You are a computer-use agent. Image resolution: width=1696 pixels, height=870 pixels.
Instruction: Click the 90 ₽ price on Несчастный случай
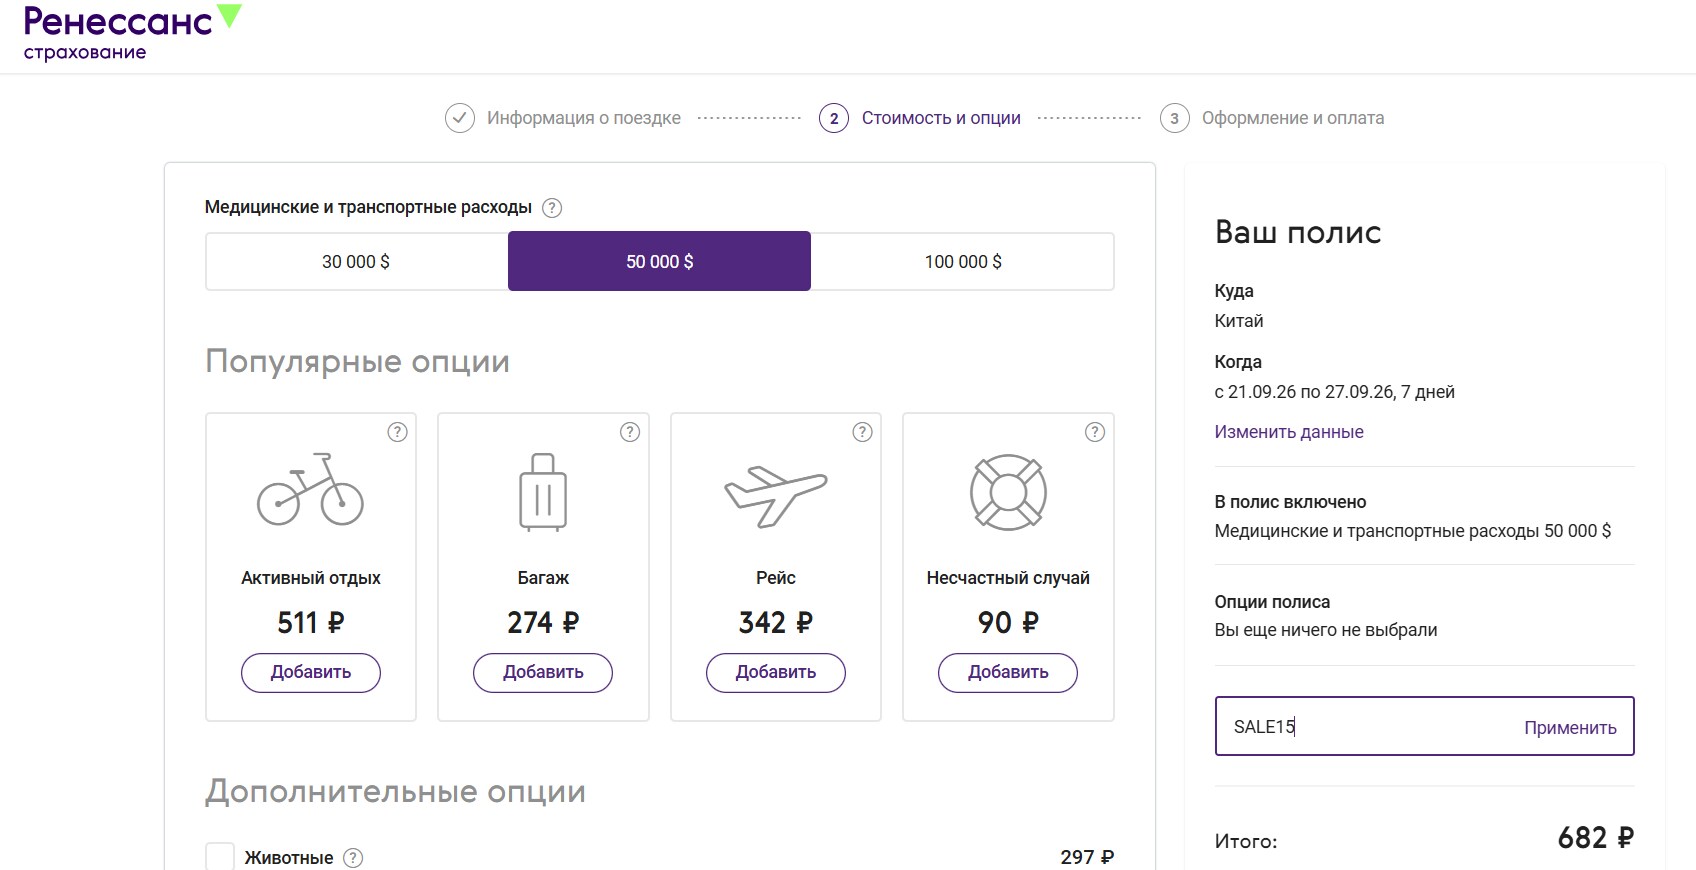[1008, 623]
